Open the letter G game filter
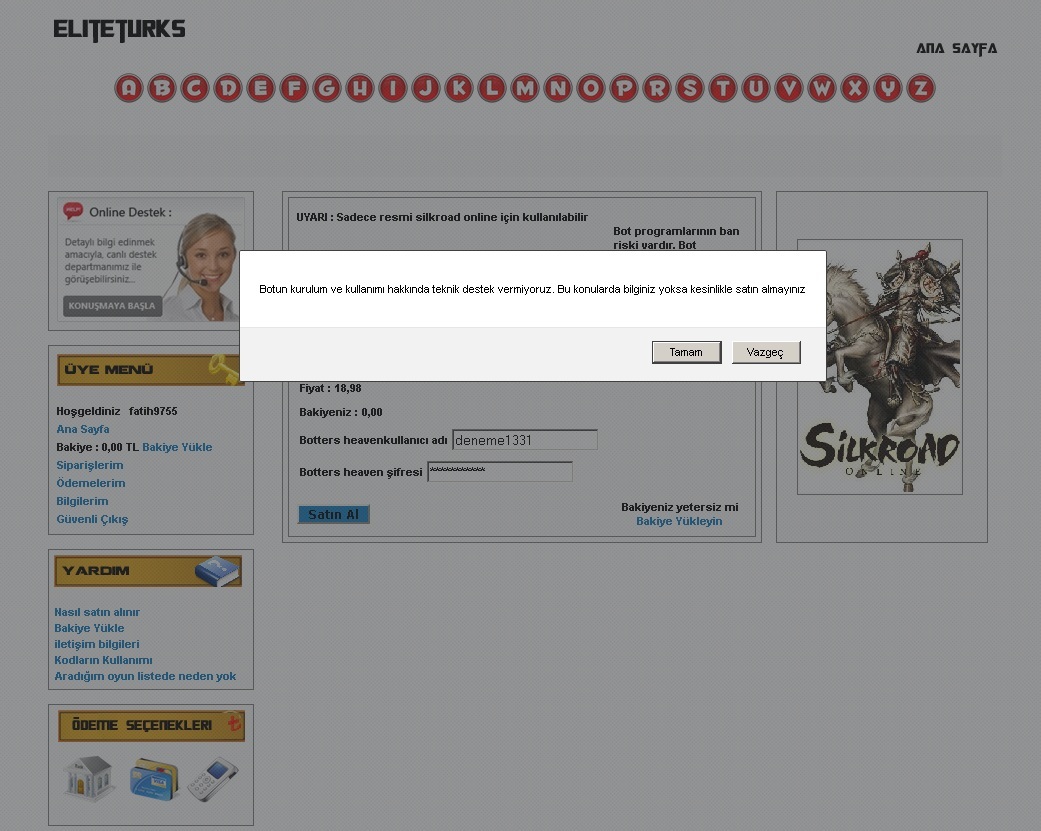The image size is (1041, 831). (x=327, y=88)
